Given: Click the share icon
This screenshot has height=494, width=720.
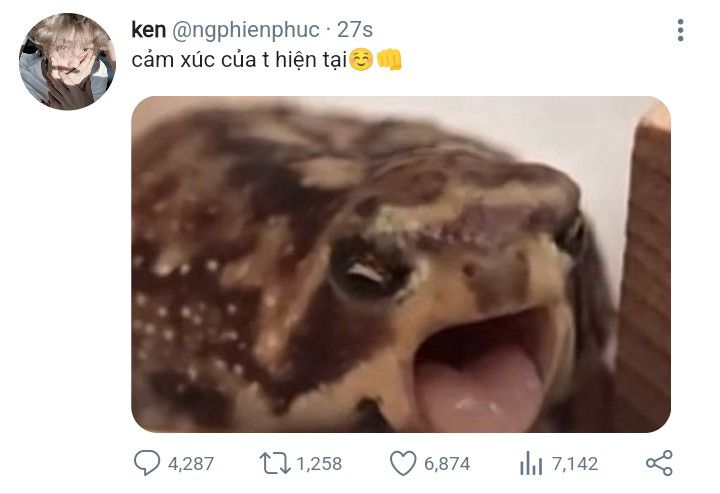Looking at the screenshot, I should [659, 463].
